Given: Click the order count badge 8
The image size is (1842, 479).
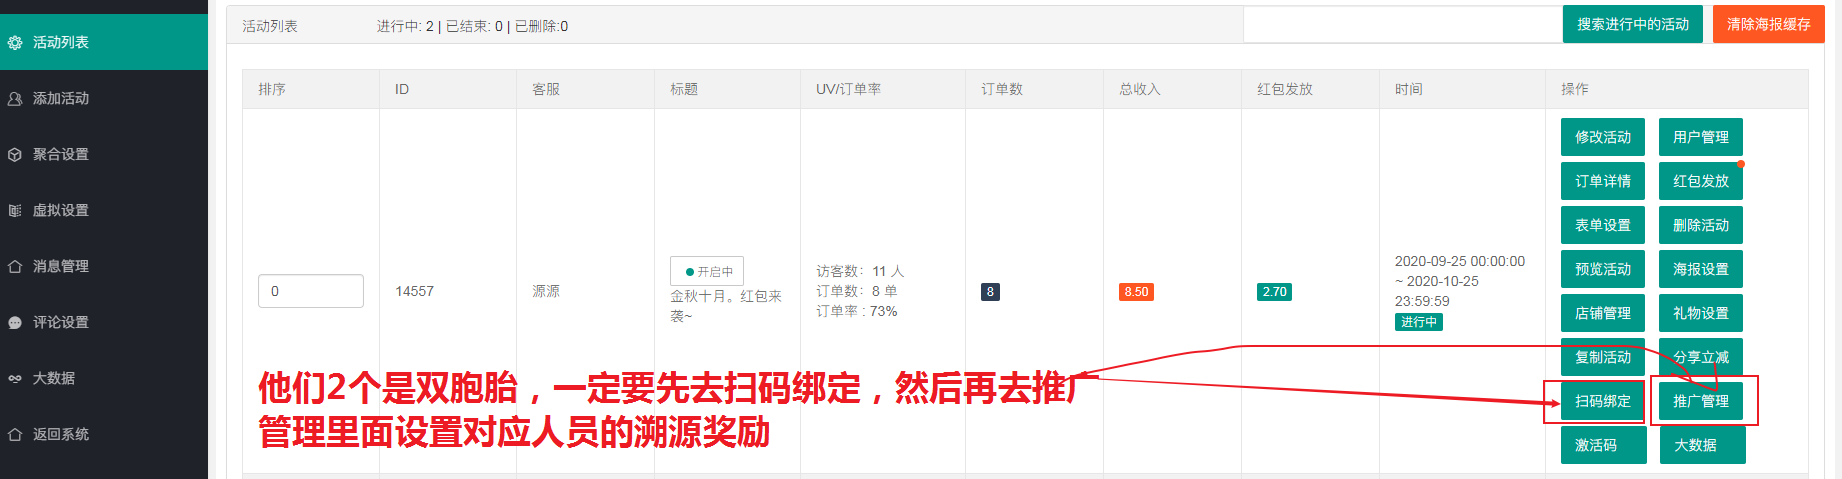Looking at the screenshot, I should click(x=990, y=292).
